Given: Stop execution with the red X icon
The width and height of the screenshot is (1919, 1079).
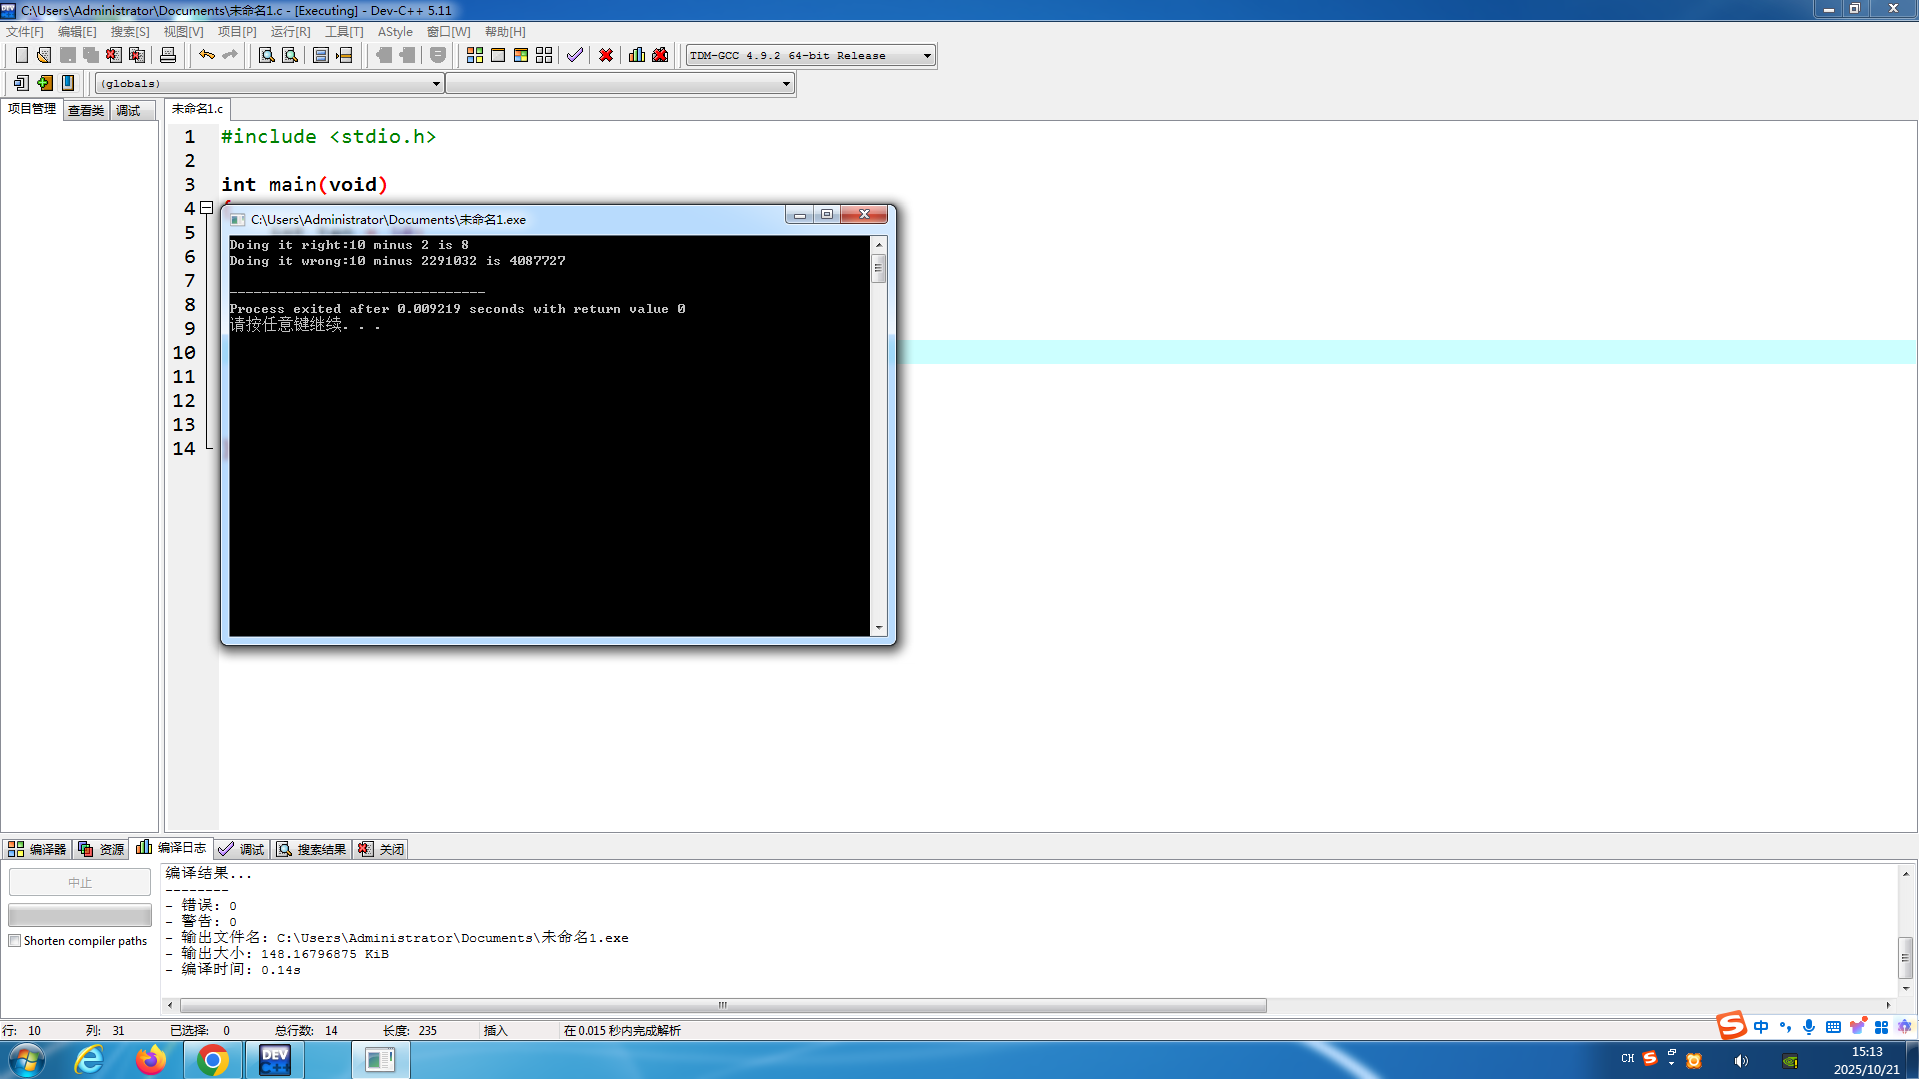Looking at the screenshot, I should tap(606, 55).
